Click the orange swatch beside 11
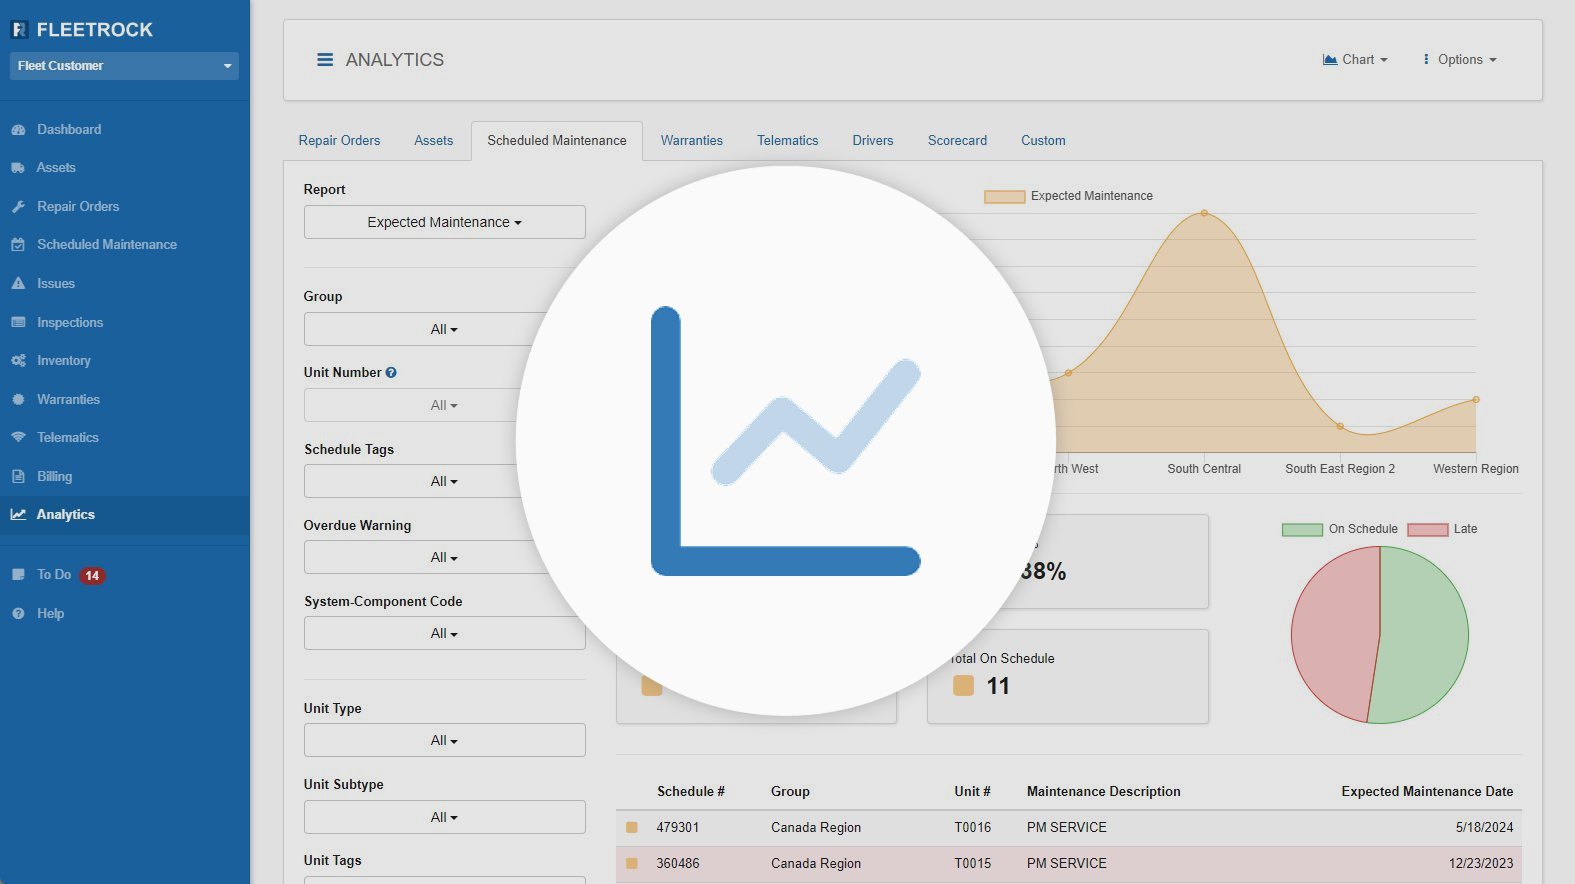Image resolution: width=1575 pixels, height=884 pixels. click(963, 686)
